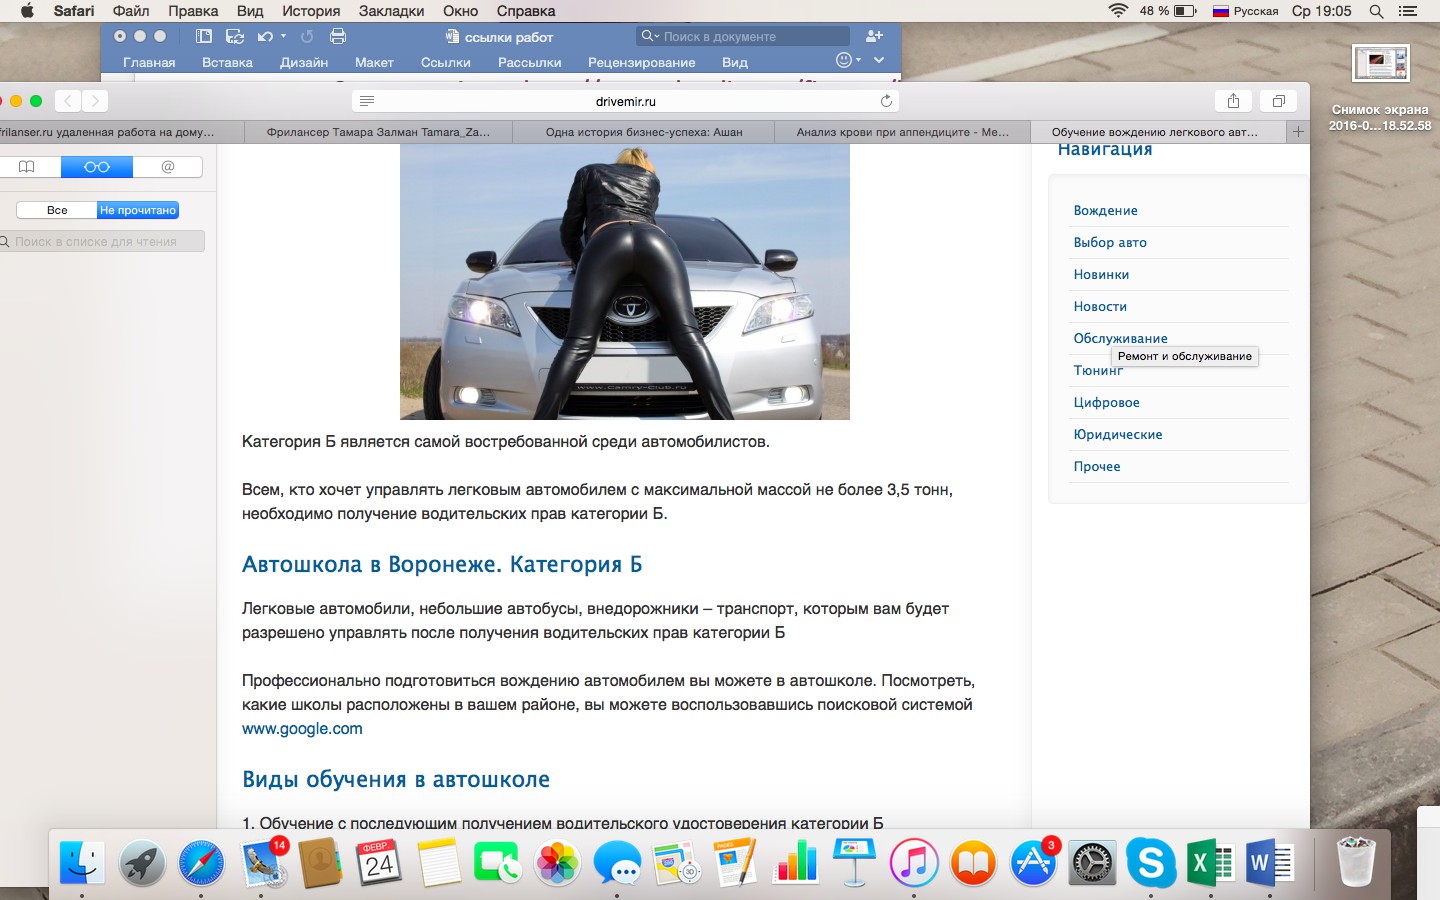The image size is (1440, 900).
Task: Go back using Safari's back arrow
Action: (68, 101)
